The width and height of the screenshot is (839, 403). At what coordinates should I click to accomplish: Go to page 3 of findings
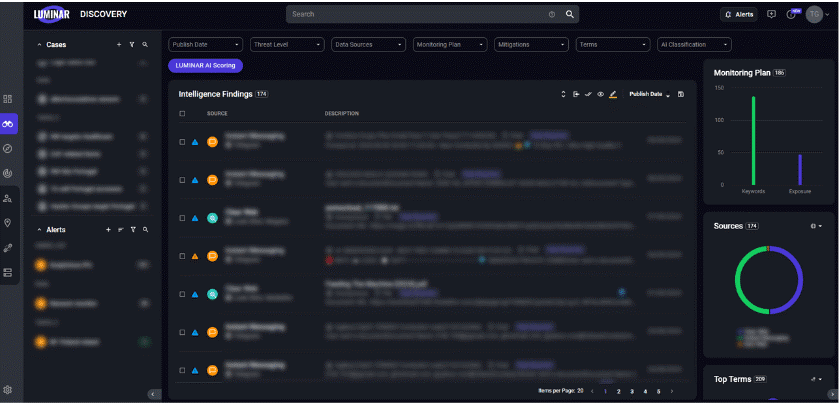coord(632,392)
